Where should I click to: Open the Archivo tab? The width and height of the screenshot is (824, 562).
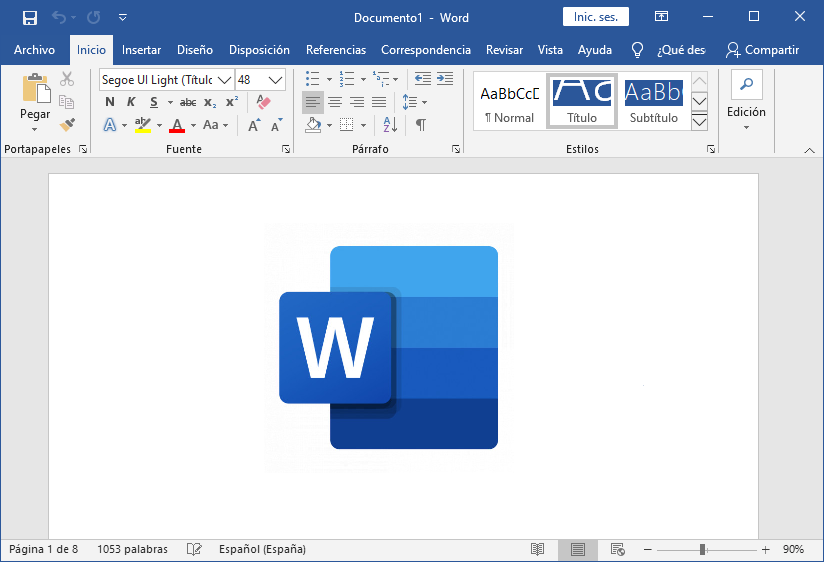click(x=34, y=50)
